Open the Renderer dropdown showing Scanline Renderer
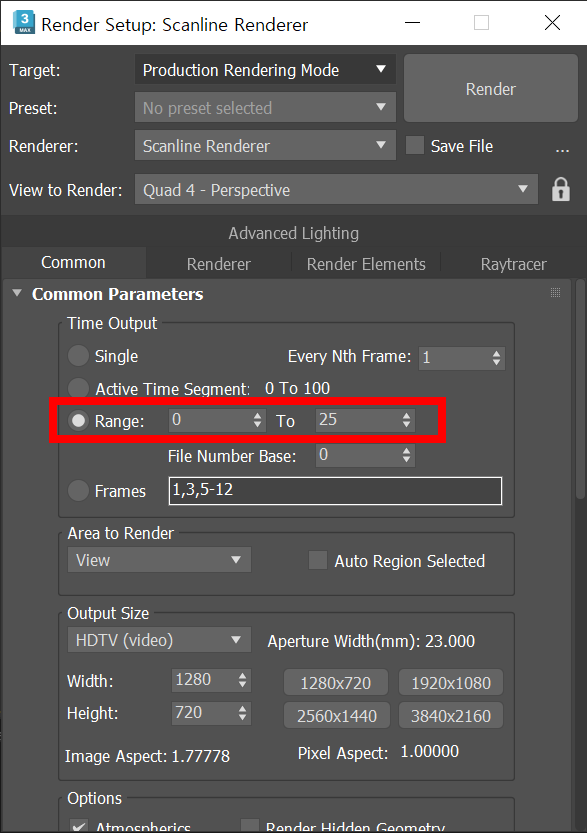This screenshot has height=833, width=587. pos(265,146)
